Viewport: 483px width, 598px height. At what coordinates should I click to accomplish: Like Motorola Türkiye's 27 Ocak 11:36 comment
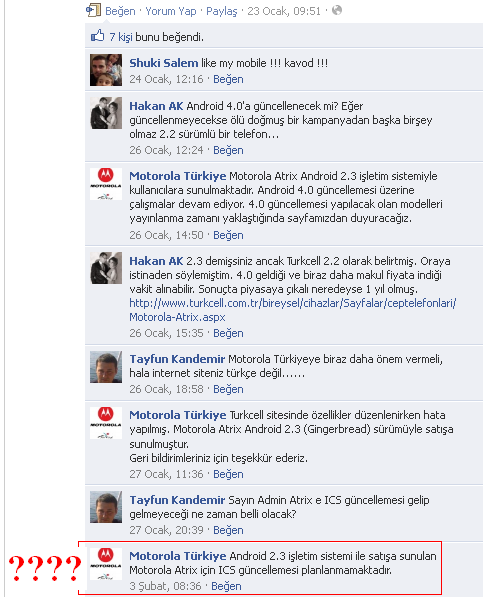228,474
